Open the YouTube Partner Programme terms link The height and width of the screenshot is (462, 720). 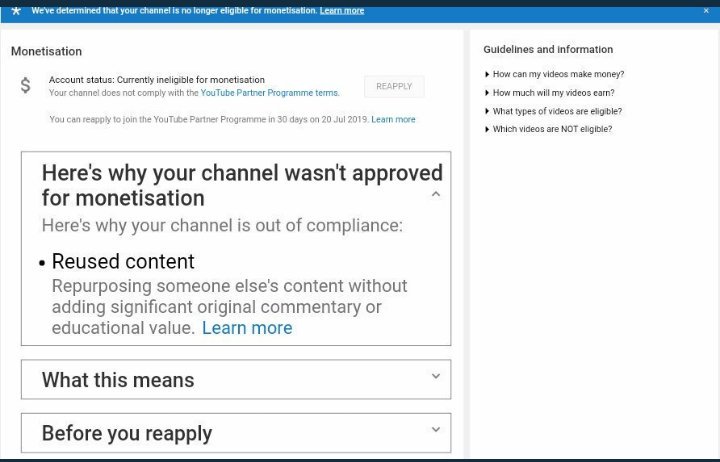(270, 93)
